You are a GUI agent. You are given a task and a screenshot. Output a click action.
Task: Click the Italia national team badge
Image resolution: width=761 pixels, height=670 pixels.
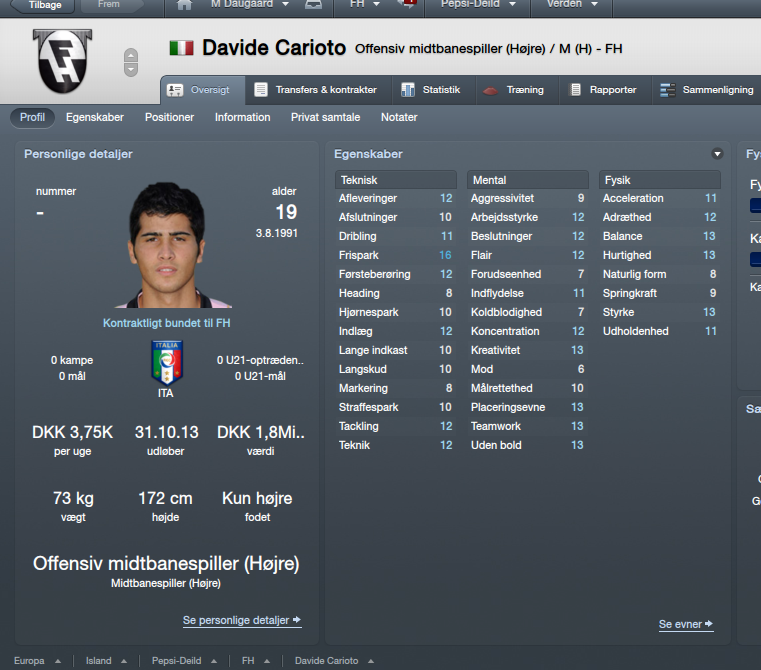tap(166, 362)
